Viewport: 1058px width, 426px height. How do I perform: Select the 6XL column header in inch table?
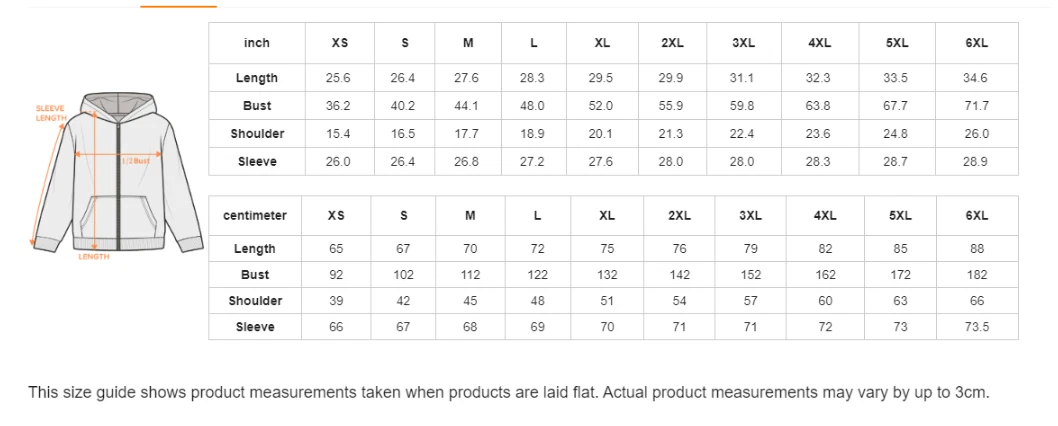[x=976, y=43]
